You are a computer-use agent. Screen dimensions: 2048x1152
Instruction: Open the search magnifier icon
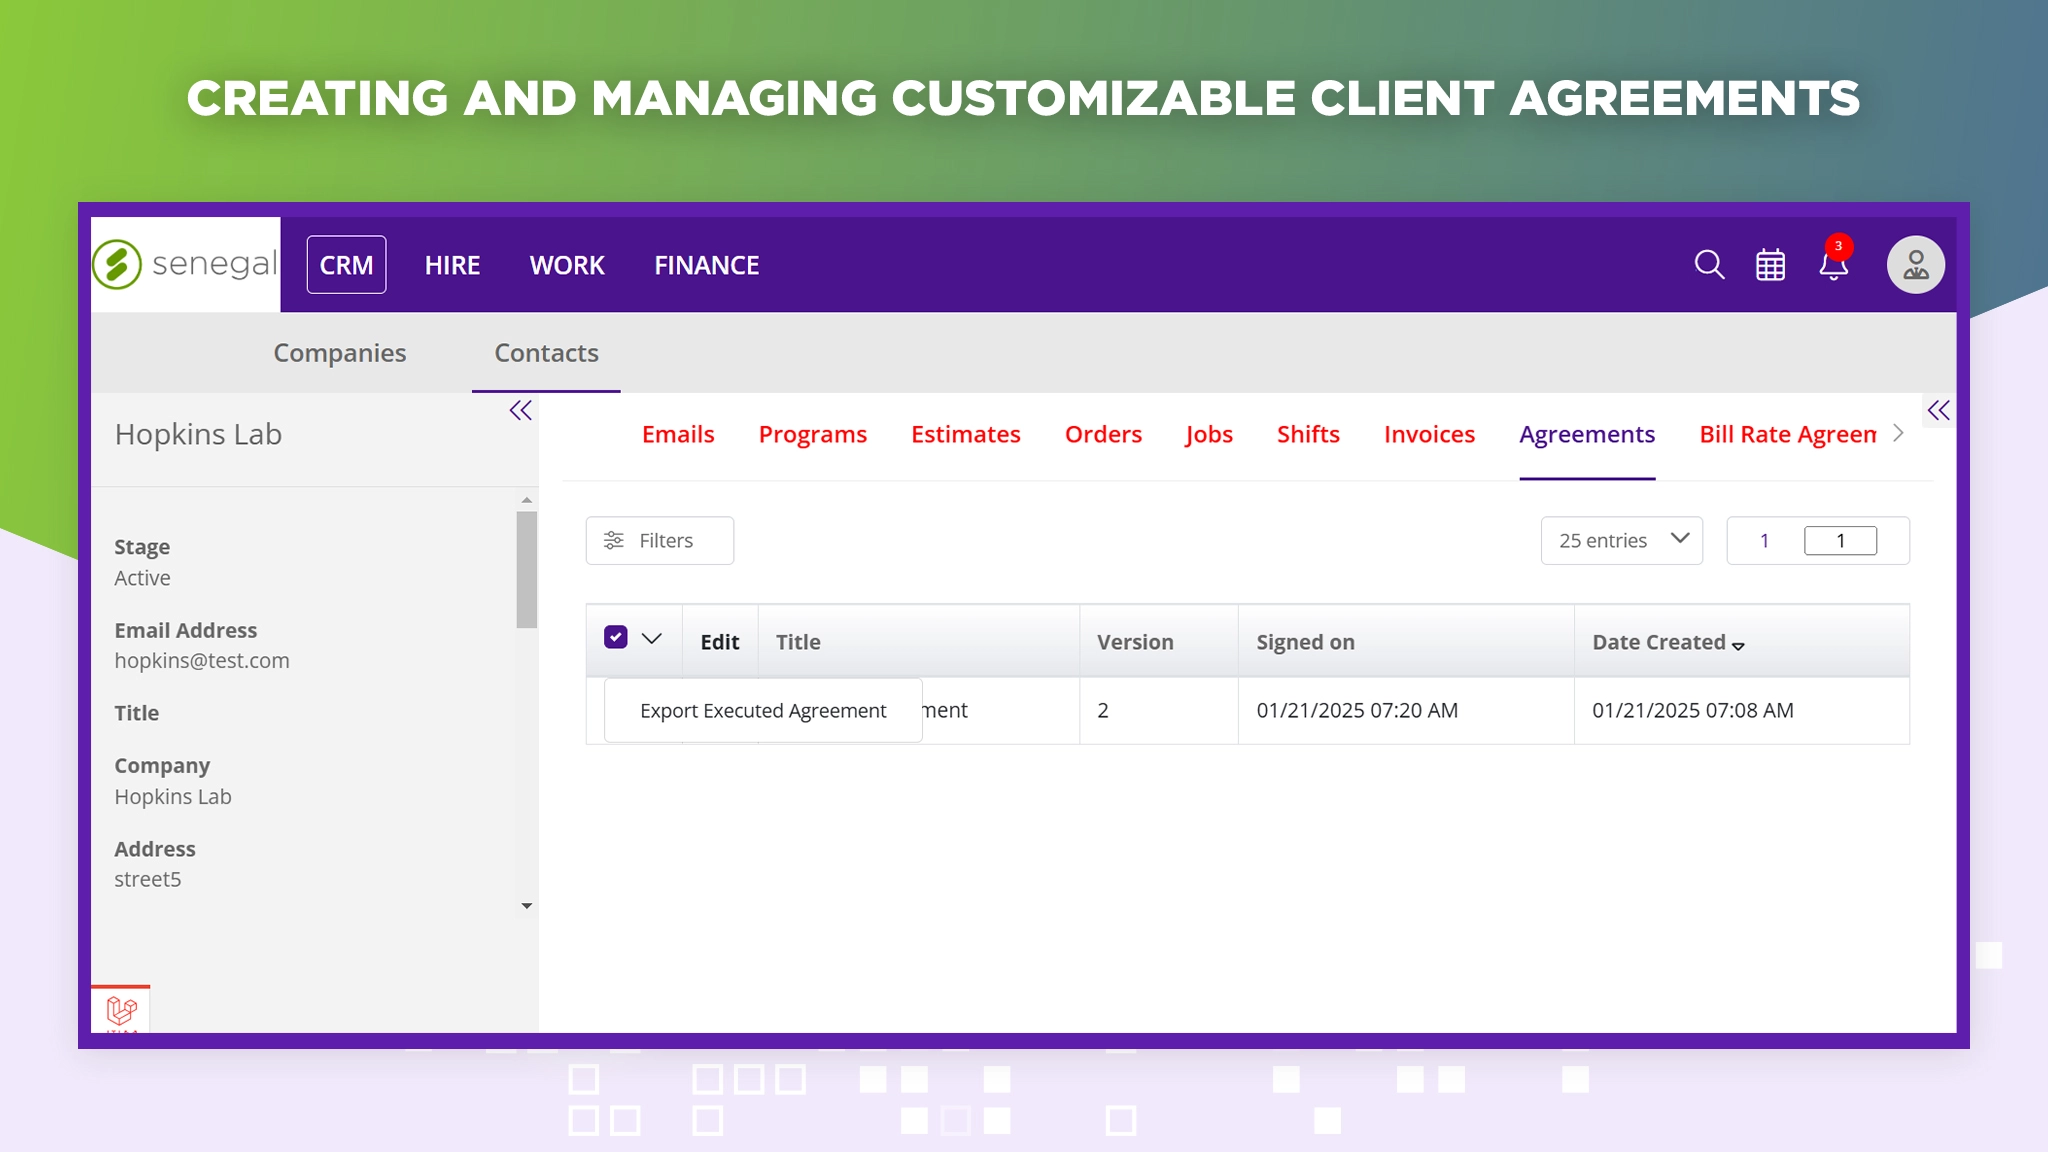(x=1709, y=265)
